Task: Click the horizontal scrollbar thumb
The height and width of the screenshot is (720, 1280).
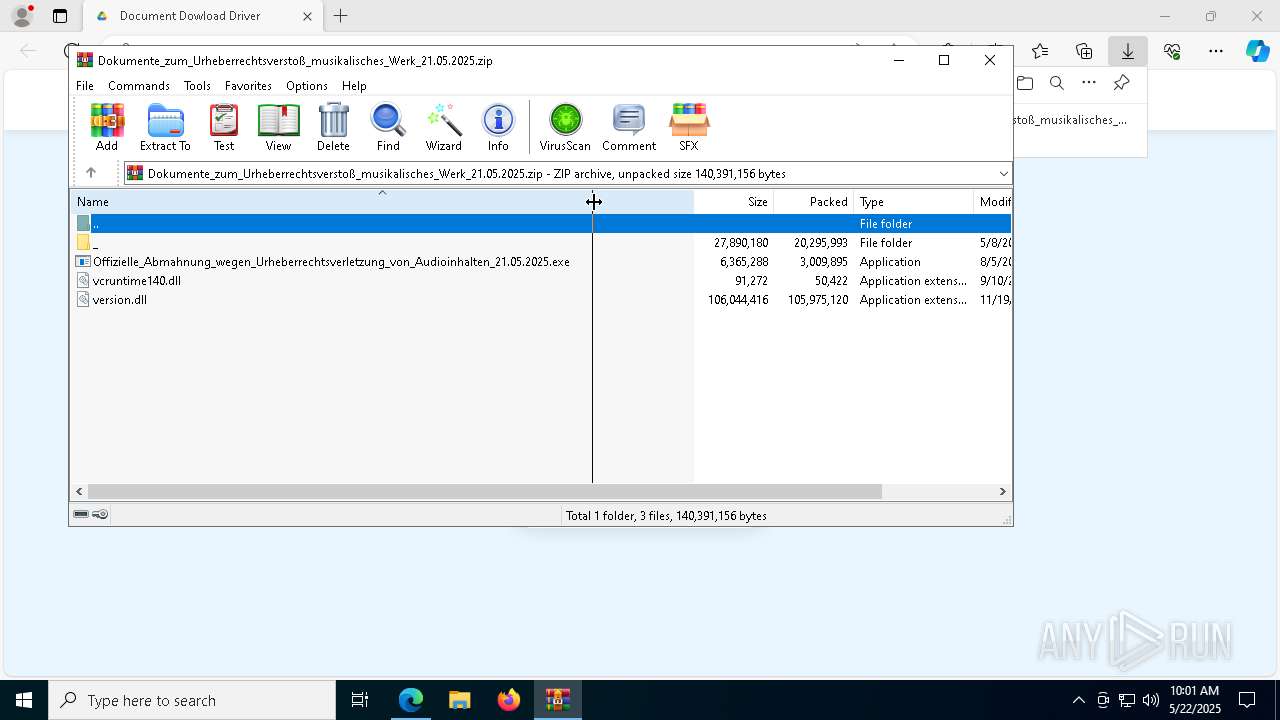Action: tap(484, 491)
